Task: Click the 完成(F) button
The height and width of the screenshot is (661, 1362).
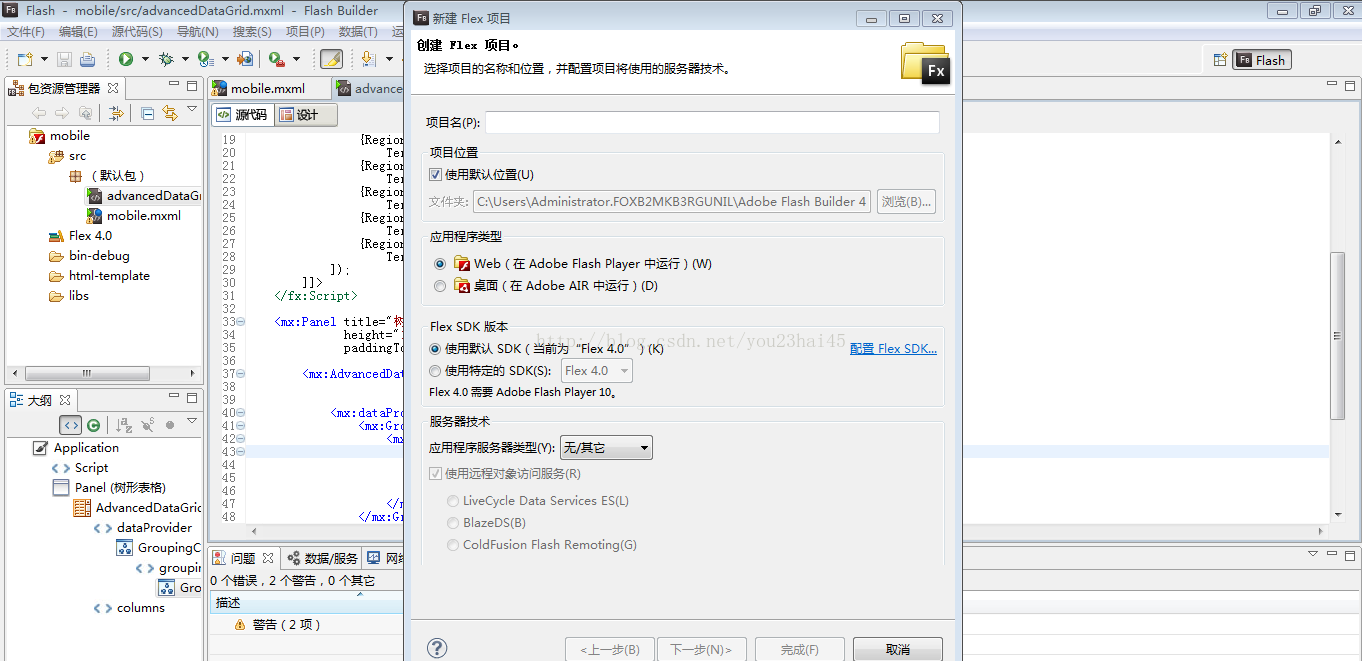Action: [x=800, y=650]
